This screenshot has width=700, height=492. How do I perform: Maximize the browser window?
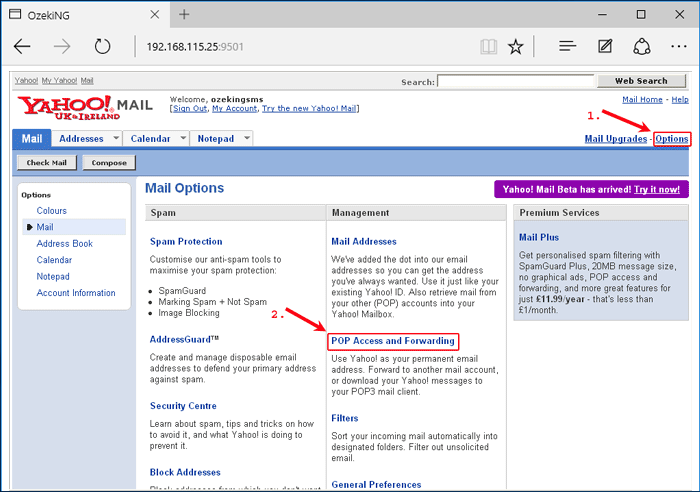pyautogui.click(x=641, y=15)
